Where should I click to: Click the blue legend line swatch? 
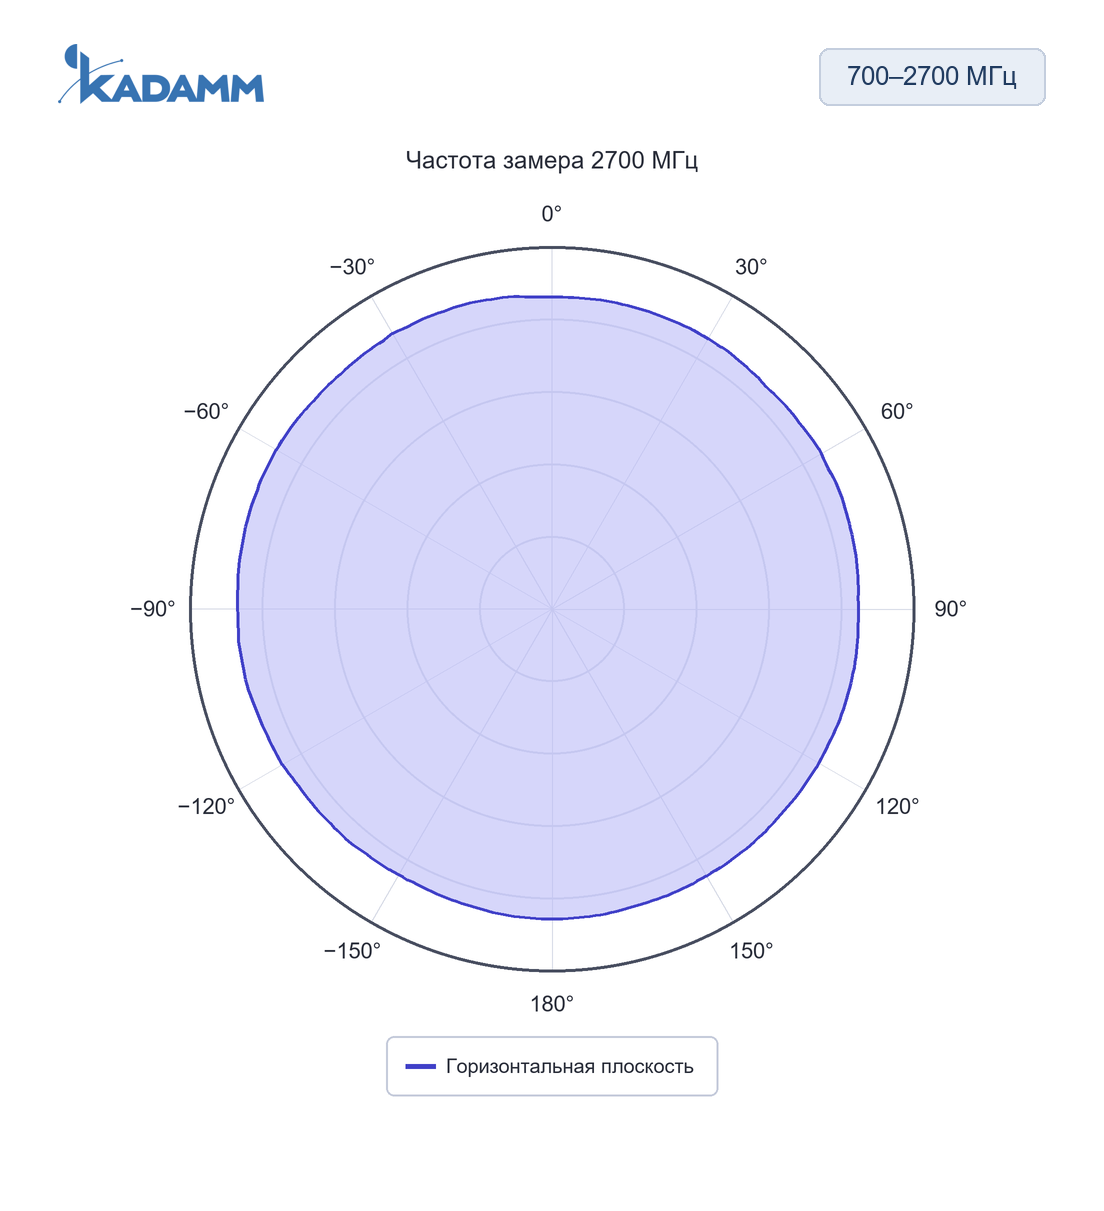420,1066
